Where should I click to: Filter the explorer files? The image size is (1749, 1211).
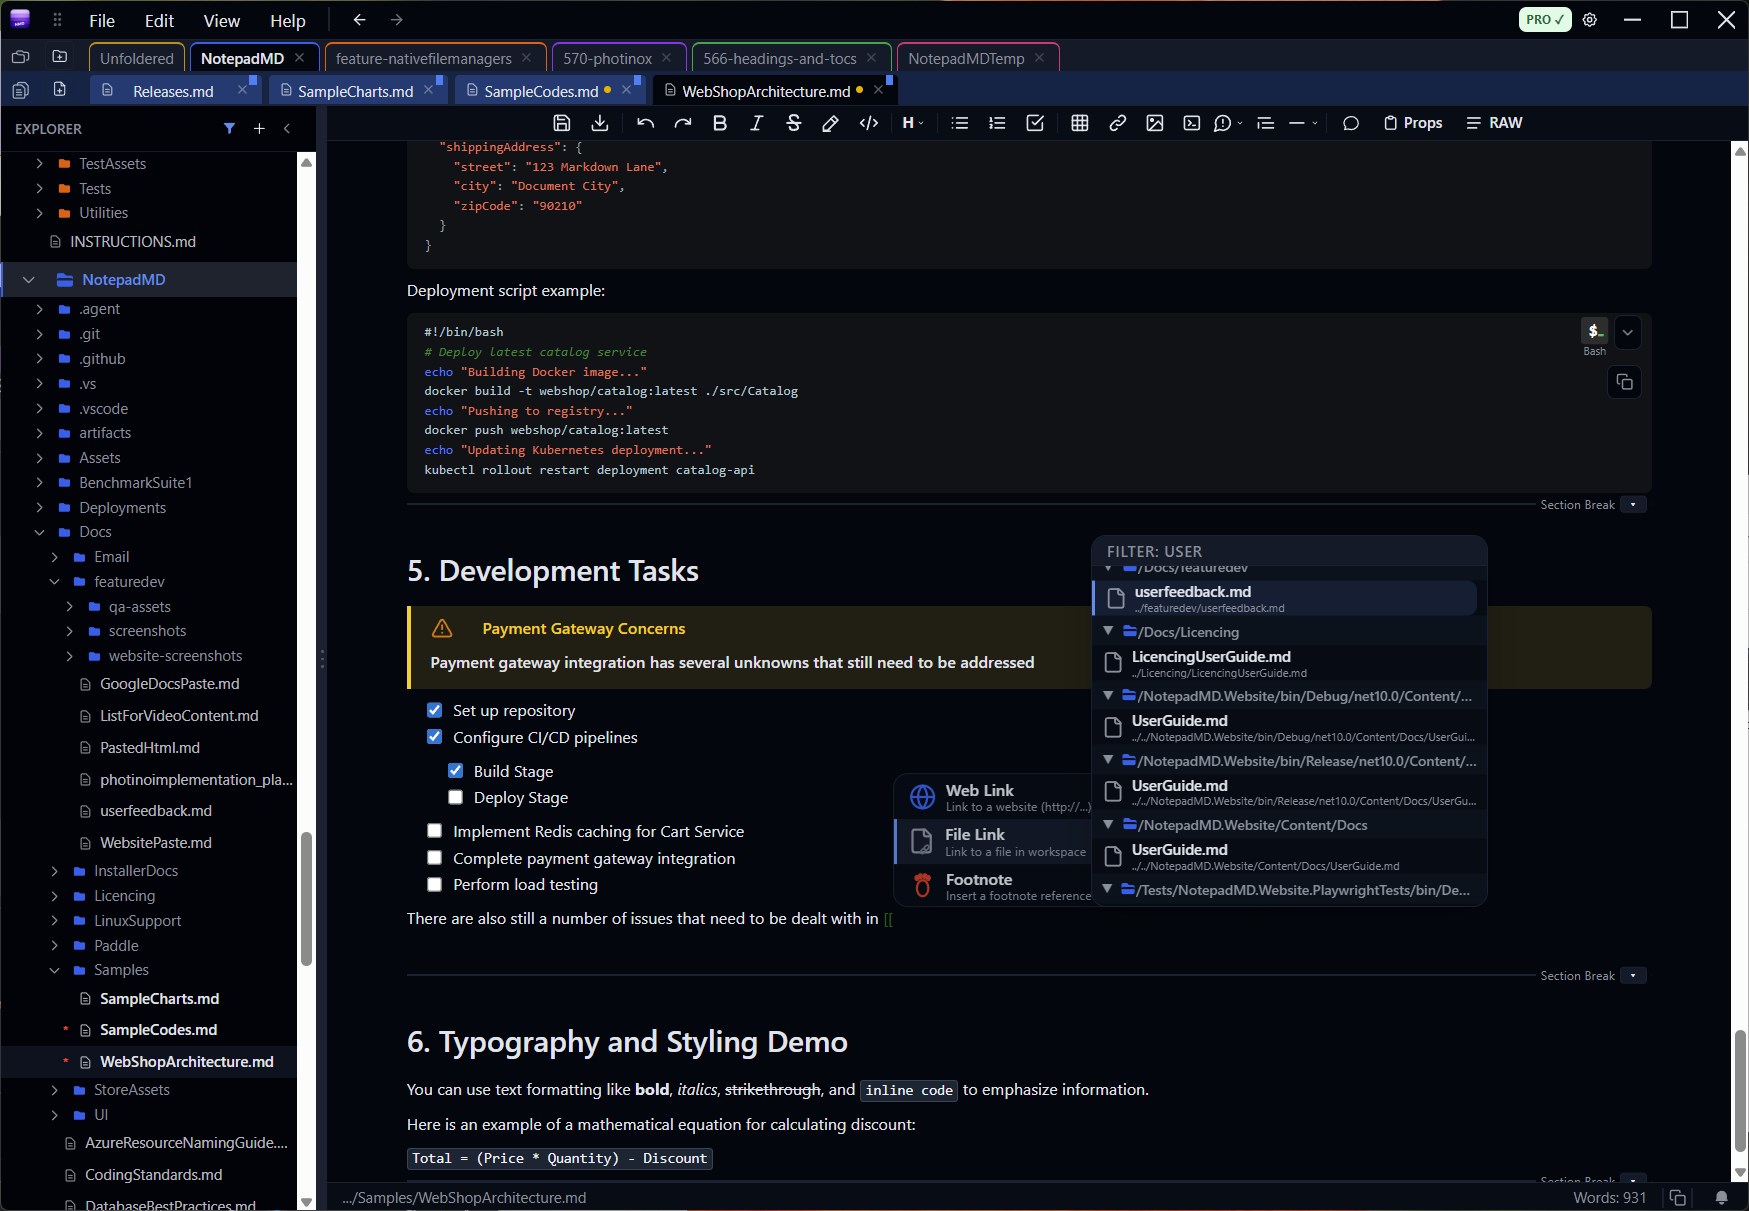[x=229, y=128]
